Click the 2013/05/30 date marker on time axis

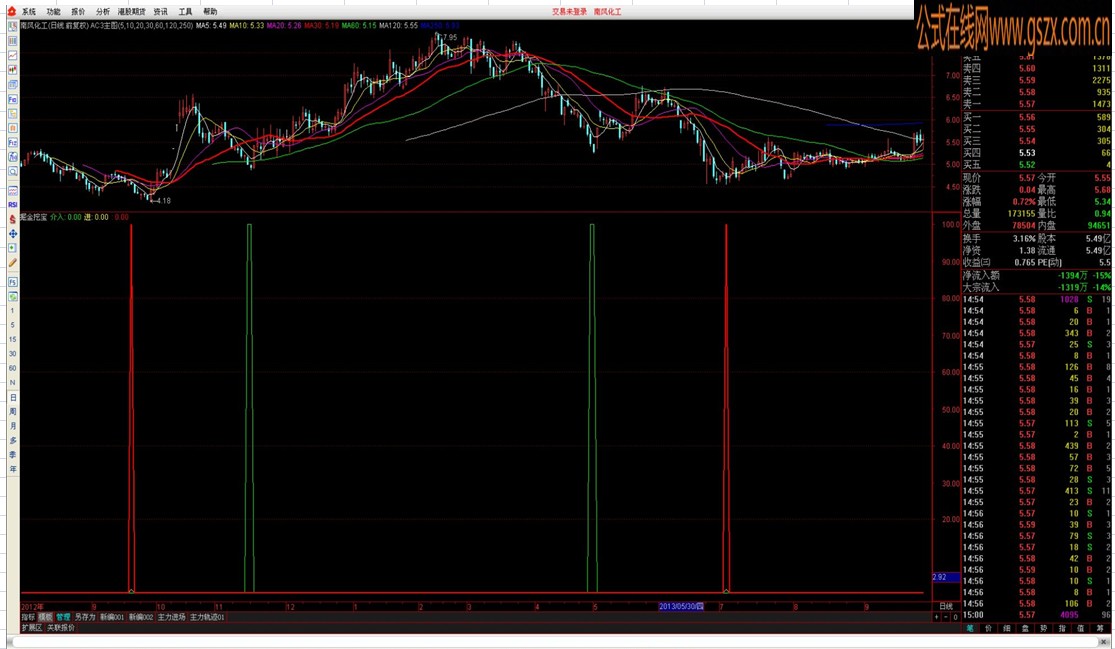point(681,606)
